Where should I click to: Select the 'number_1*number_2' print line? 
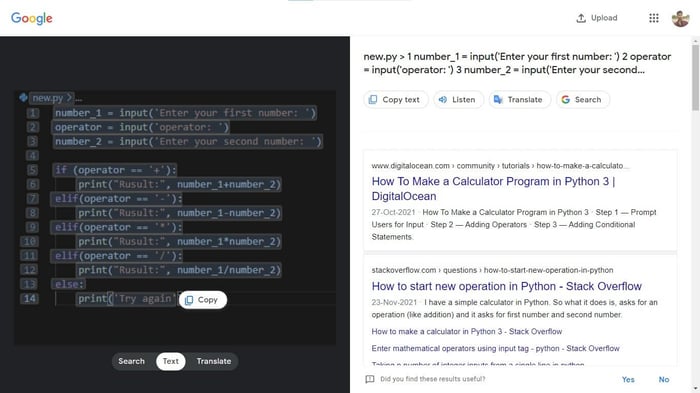pyautogui.click(x=179, y=242)
